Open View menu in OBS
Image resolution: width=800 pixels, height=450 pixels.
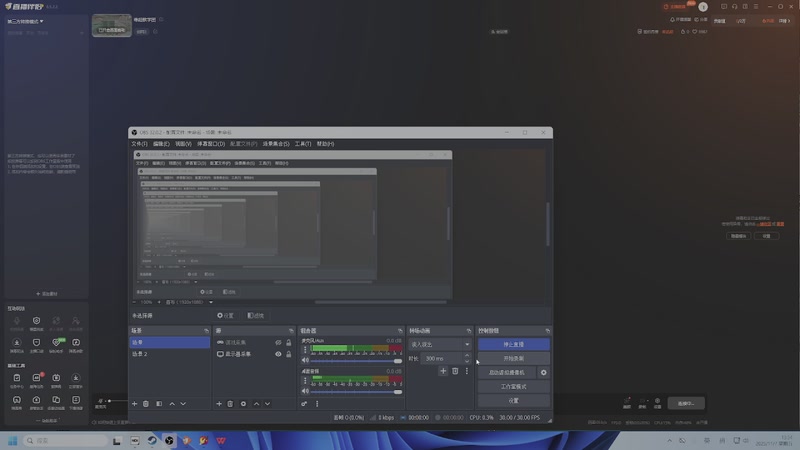coord(183,144)
